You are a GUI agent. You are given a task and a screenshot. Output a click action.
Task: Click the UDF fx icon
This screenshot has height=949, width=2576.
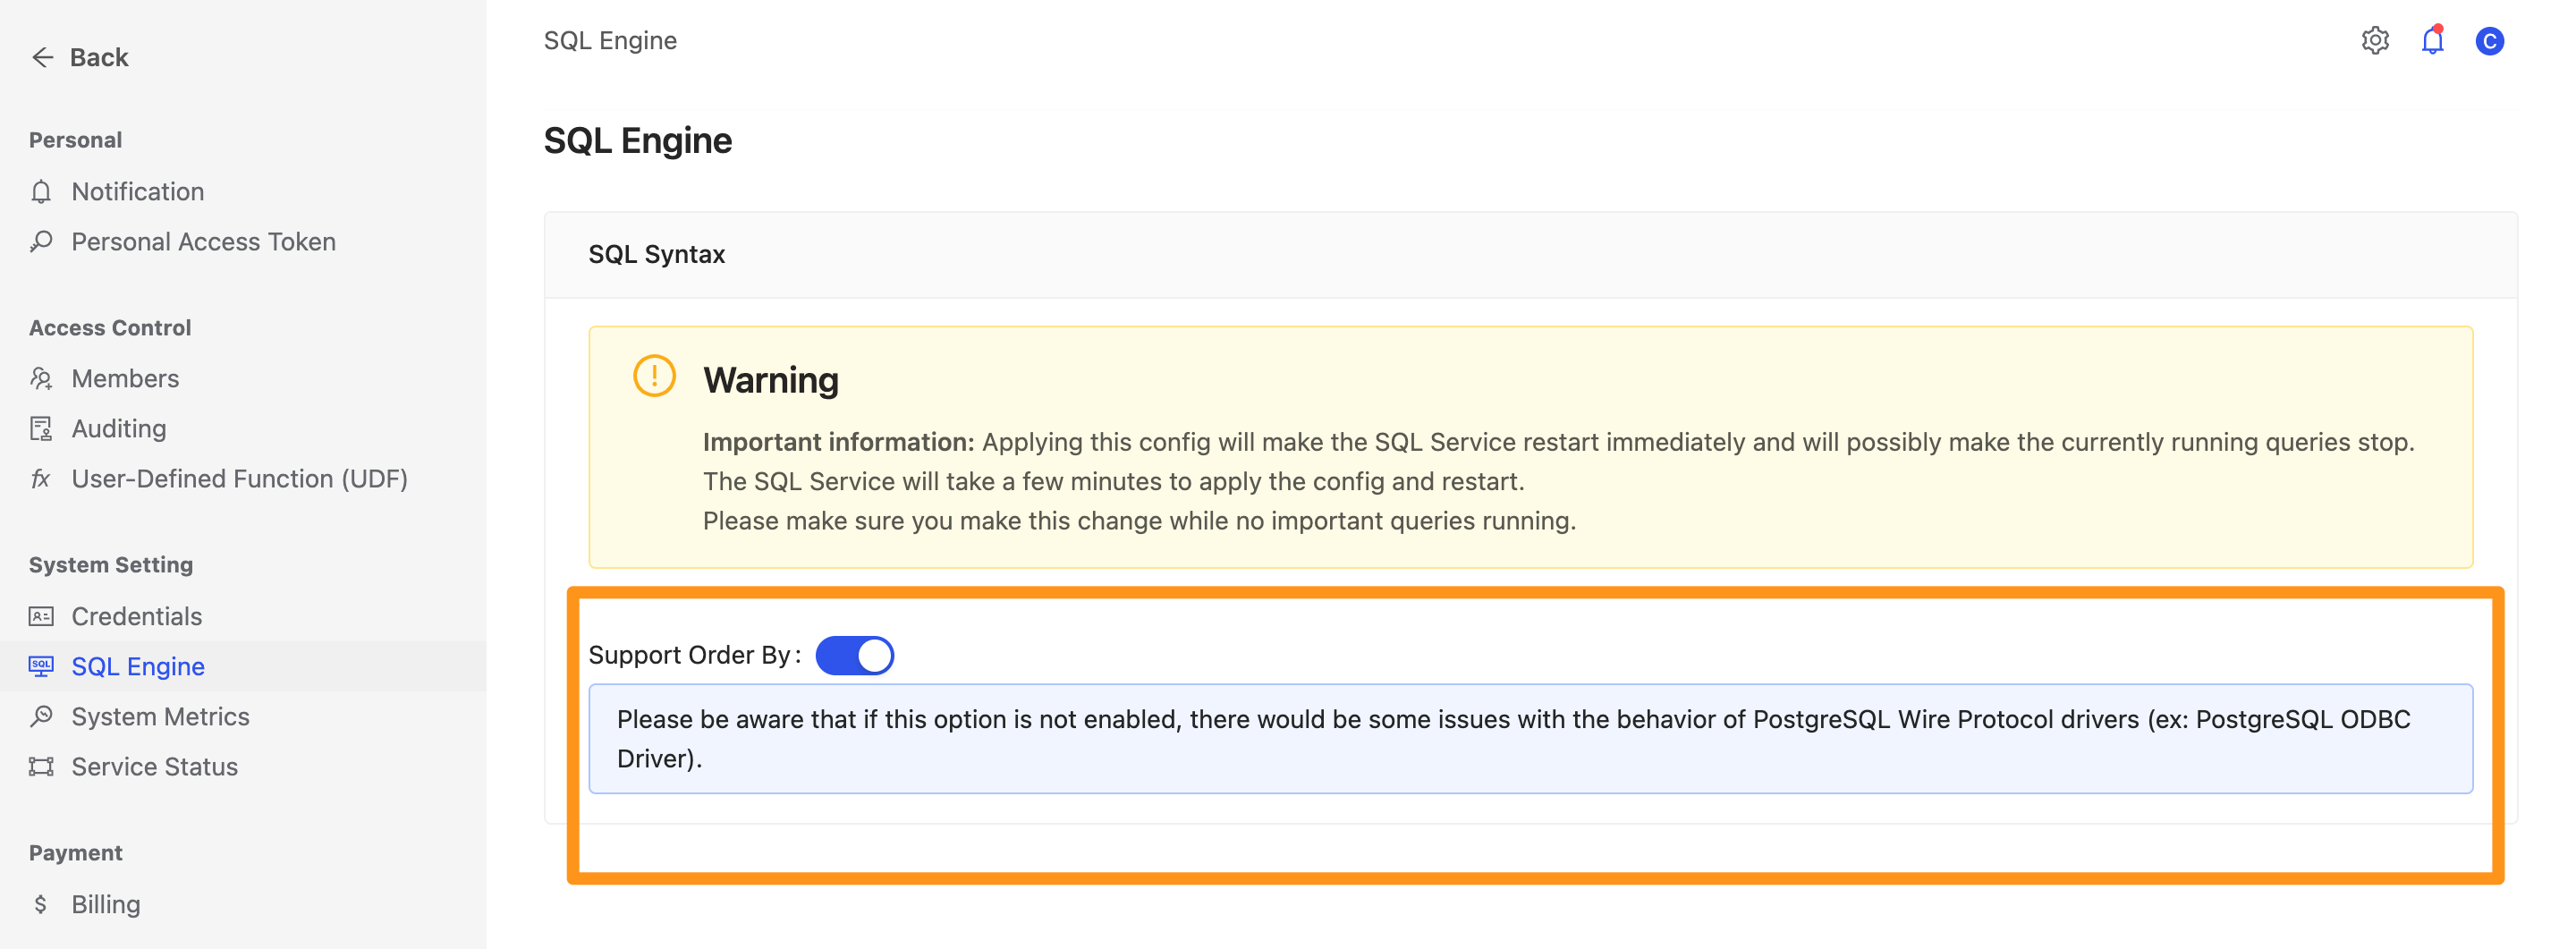[41, 479]
